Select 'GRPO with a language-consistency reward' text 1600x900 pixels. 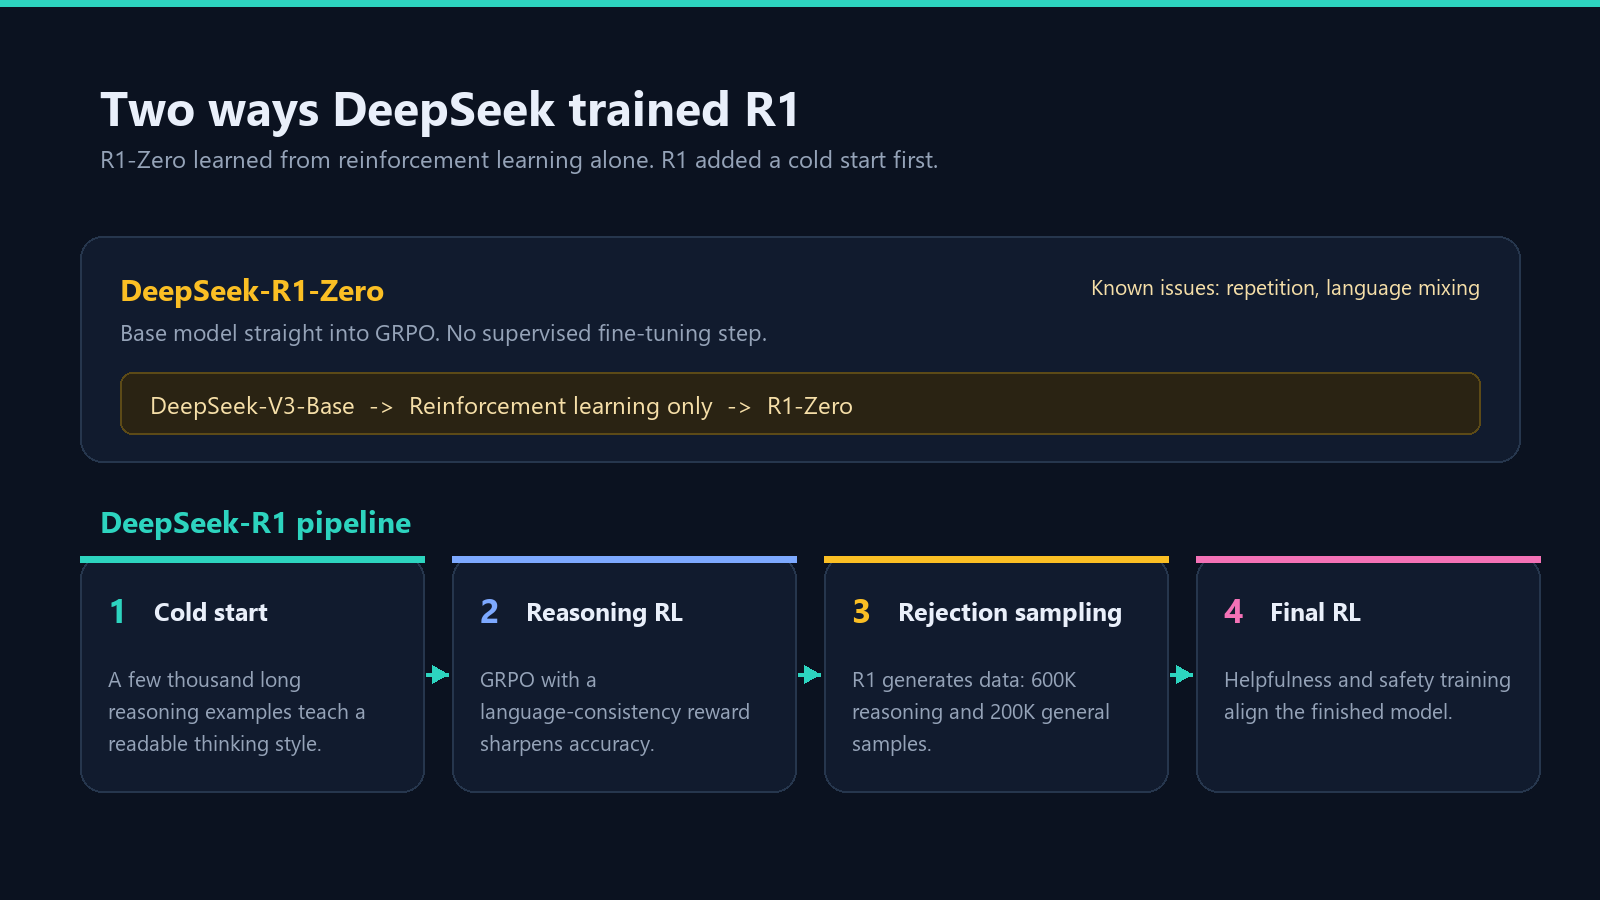[x=615, y=712]
